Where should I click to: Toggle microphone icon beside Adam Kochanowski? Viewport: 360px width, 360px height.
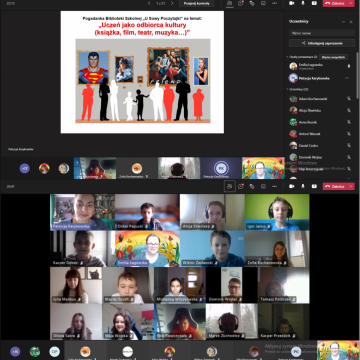[349, 99]
